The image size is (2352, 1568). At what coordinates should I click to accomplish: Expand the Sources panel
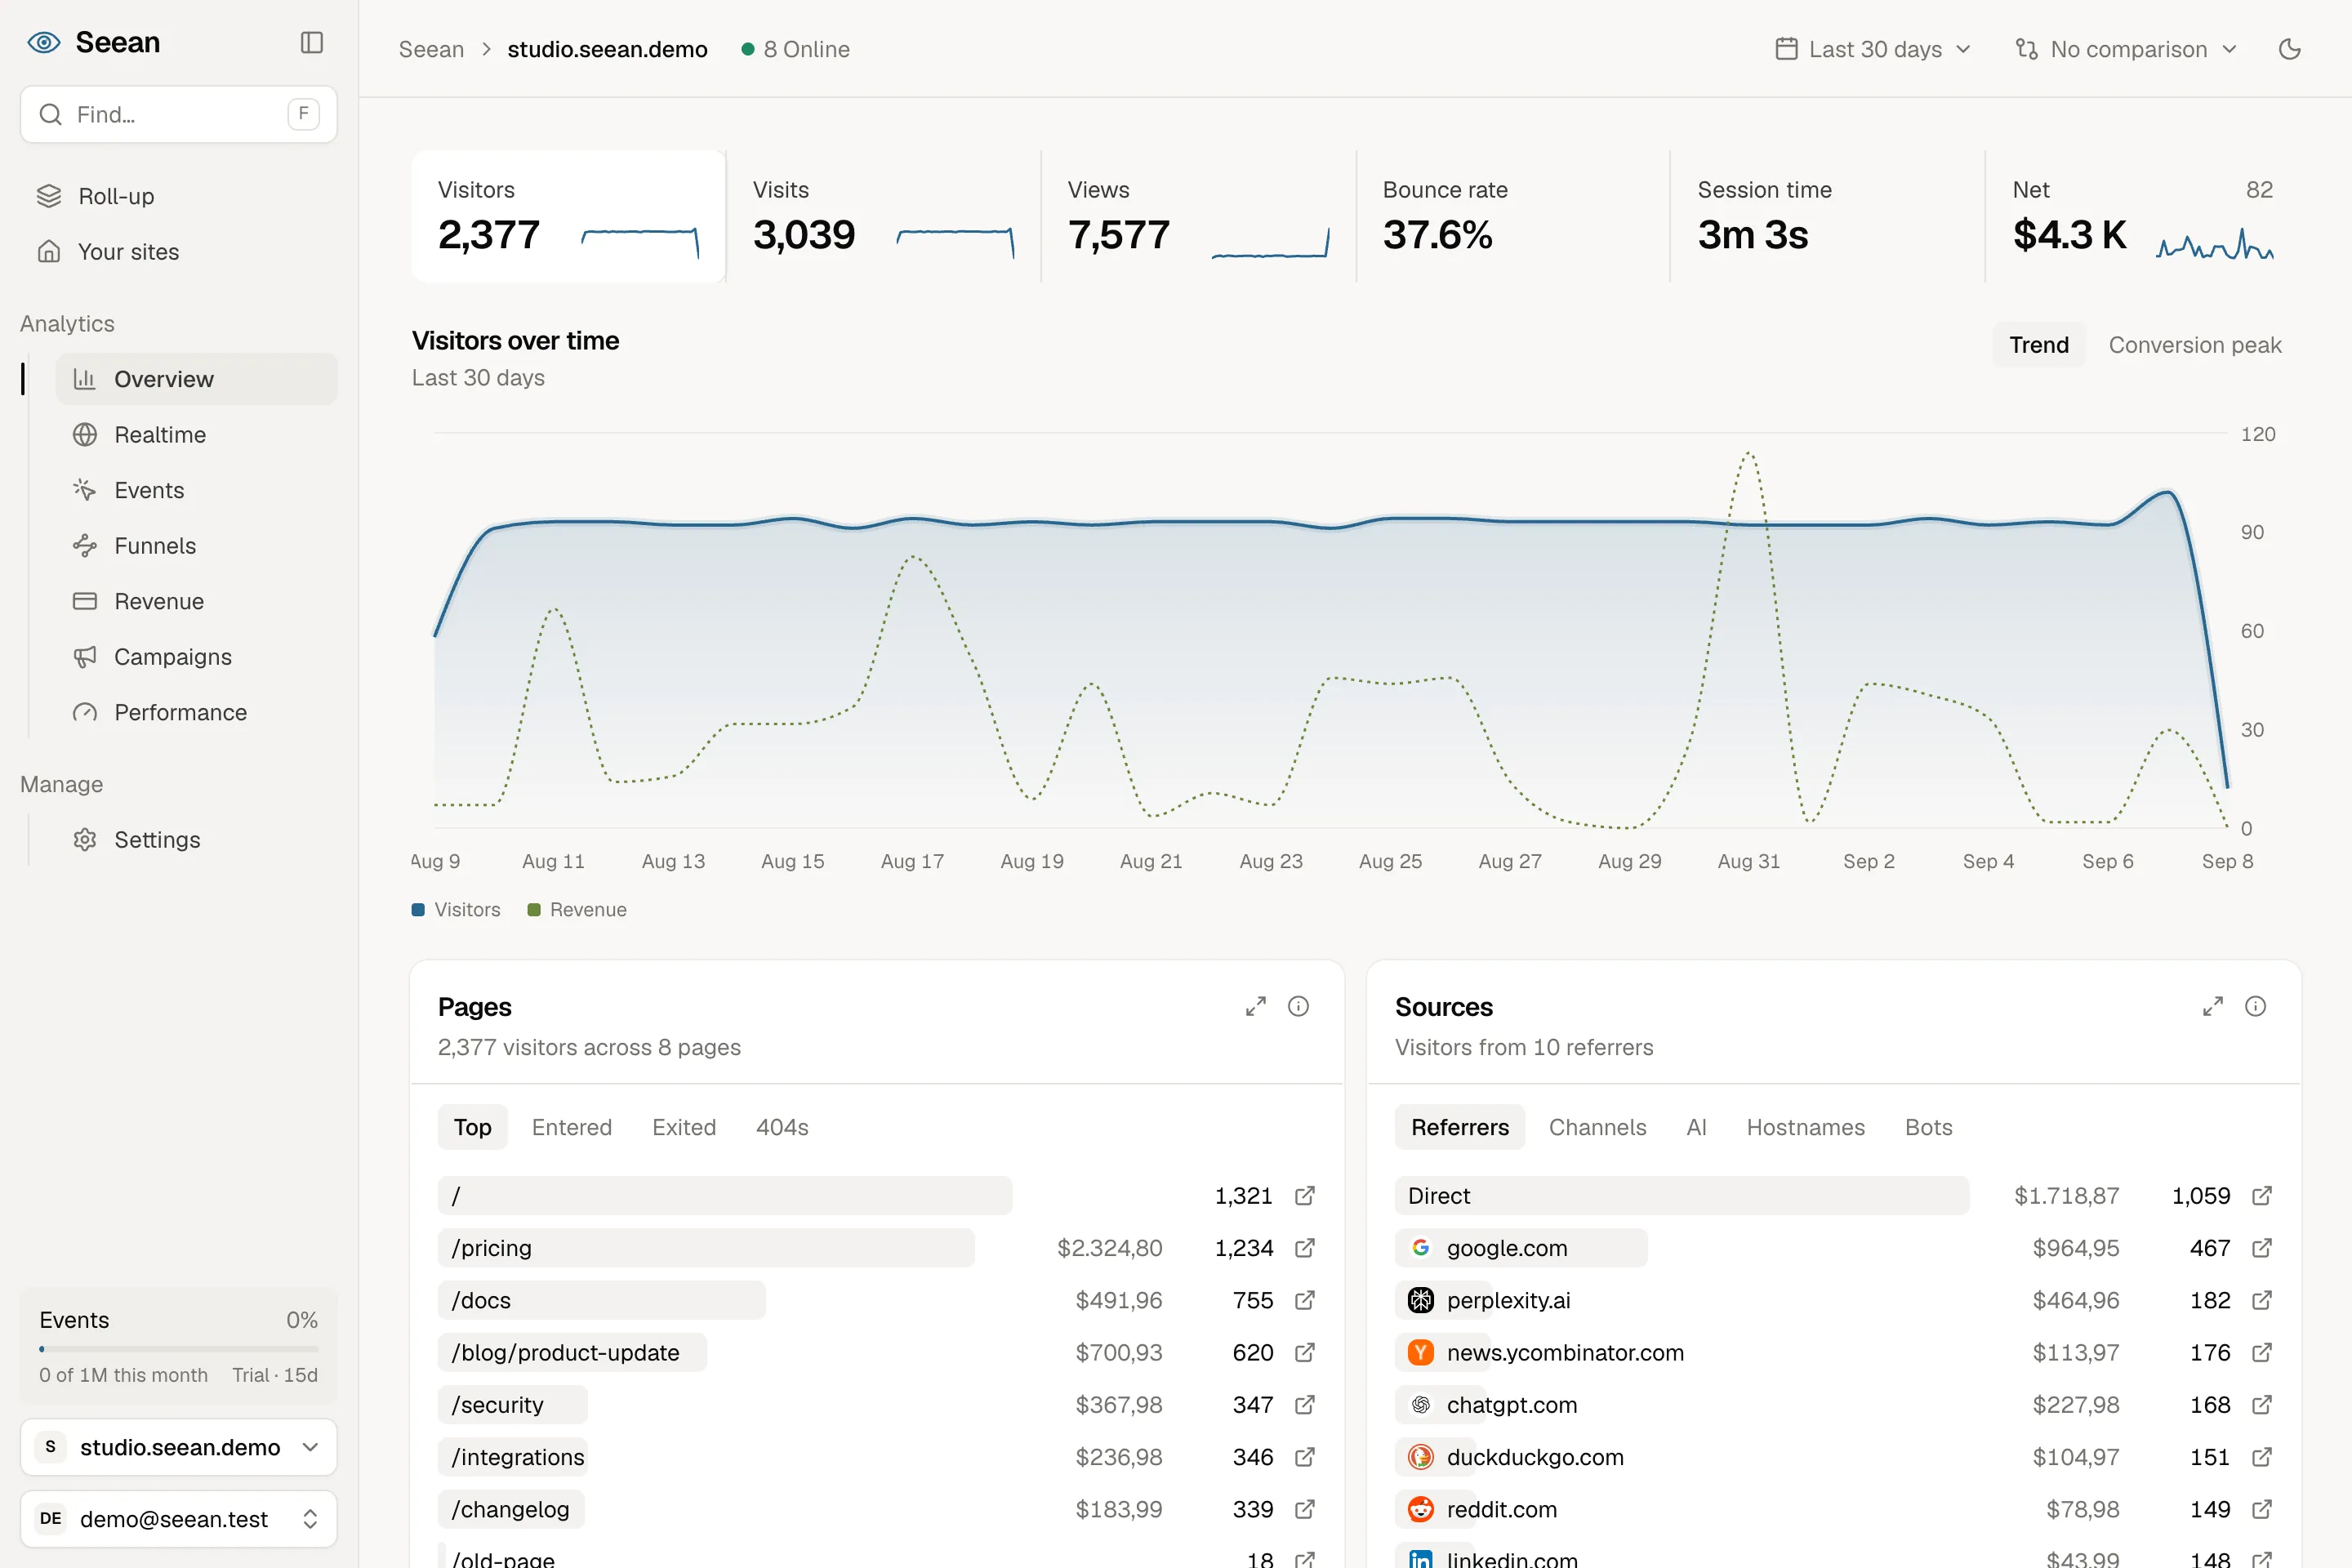[x=2213, y=1006]
